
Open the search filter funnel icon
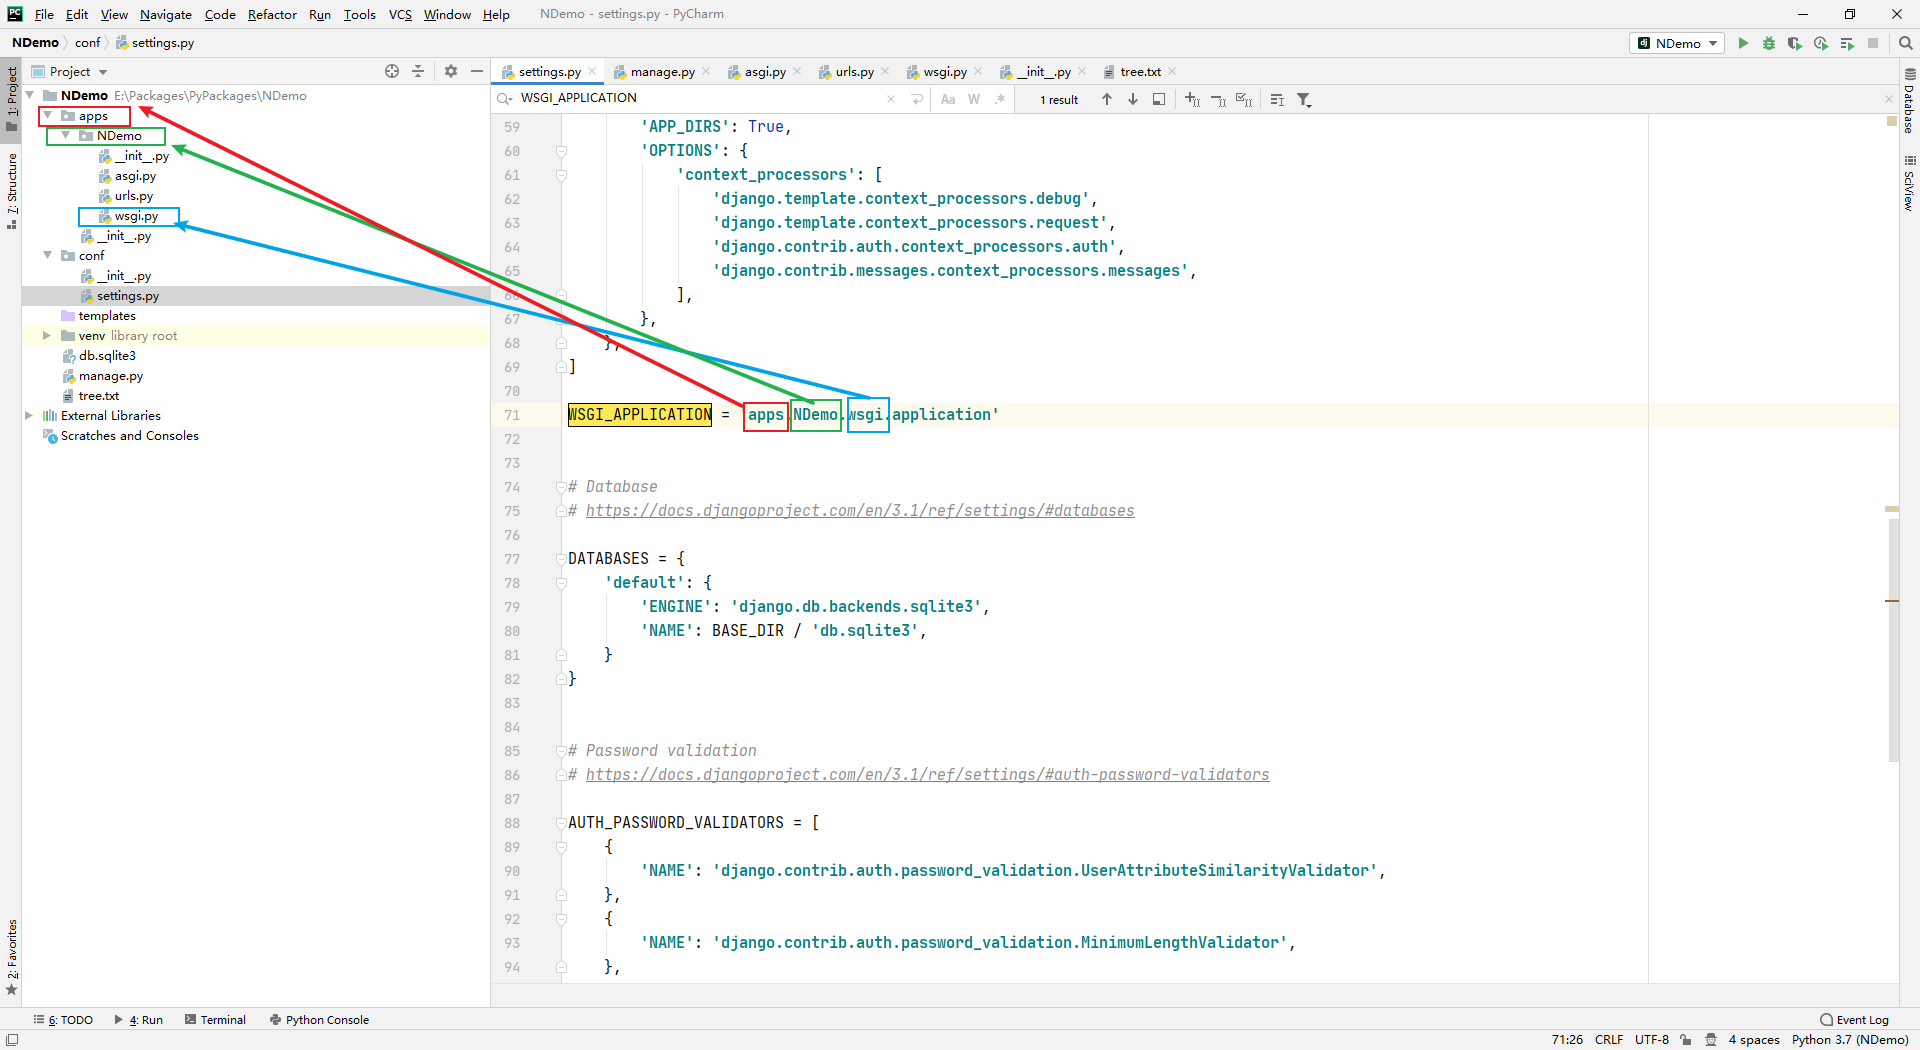1304,99
